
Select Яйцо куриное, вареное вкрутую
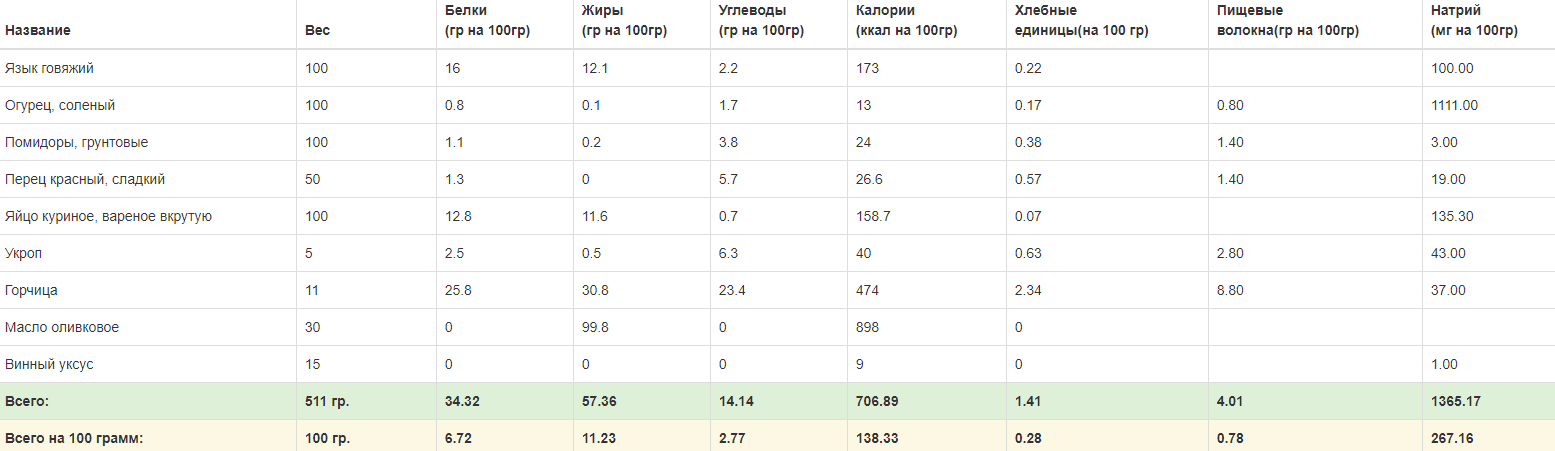tap(108, 216)
